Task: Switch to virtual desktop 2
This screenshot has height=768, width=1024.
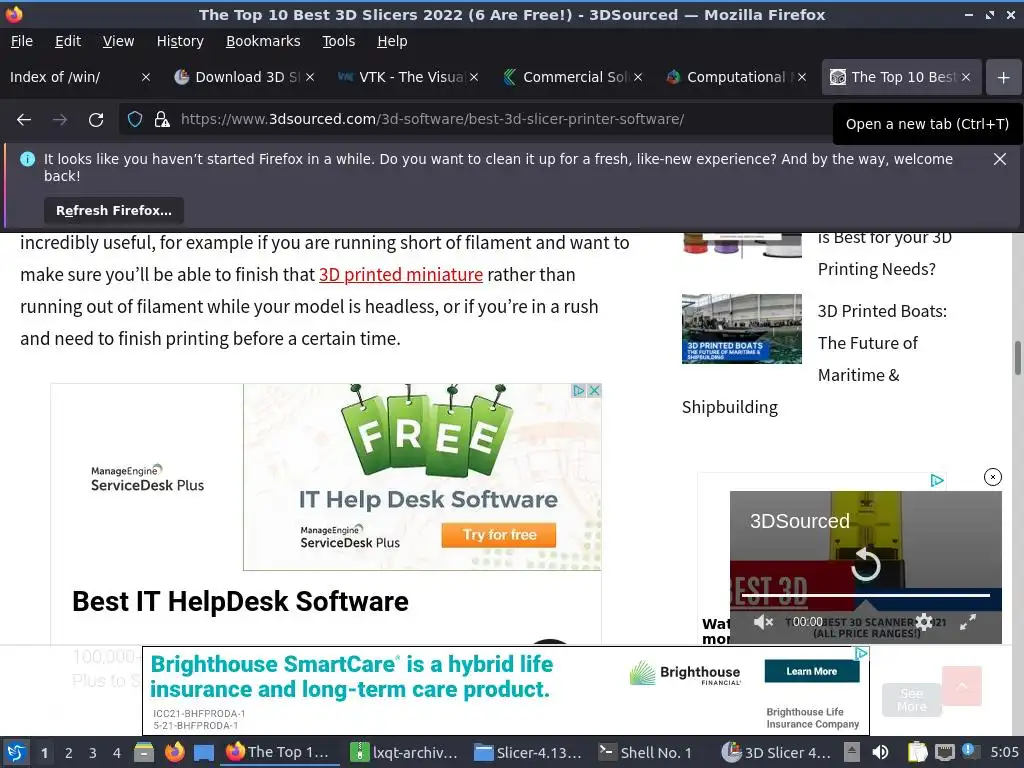Action: (x=68, y=753)
